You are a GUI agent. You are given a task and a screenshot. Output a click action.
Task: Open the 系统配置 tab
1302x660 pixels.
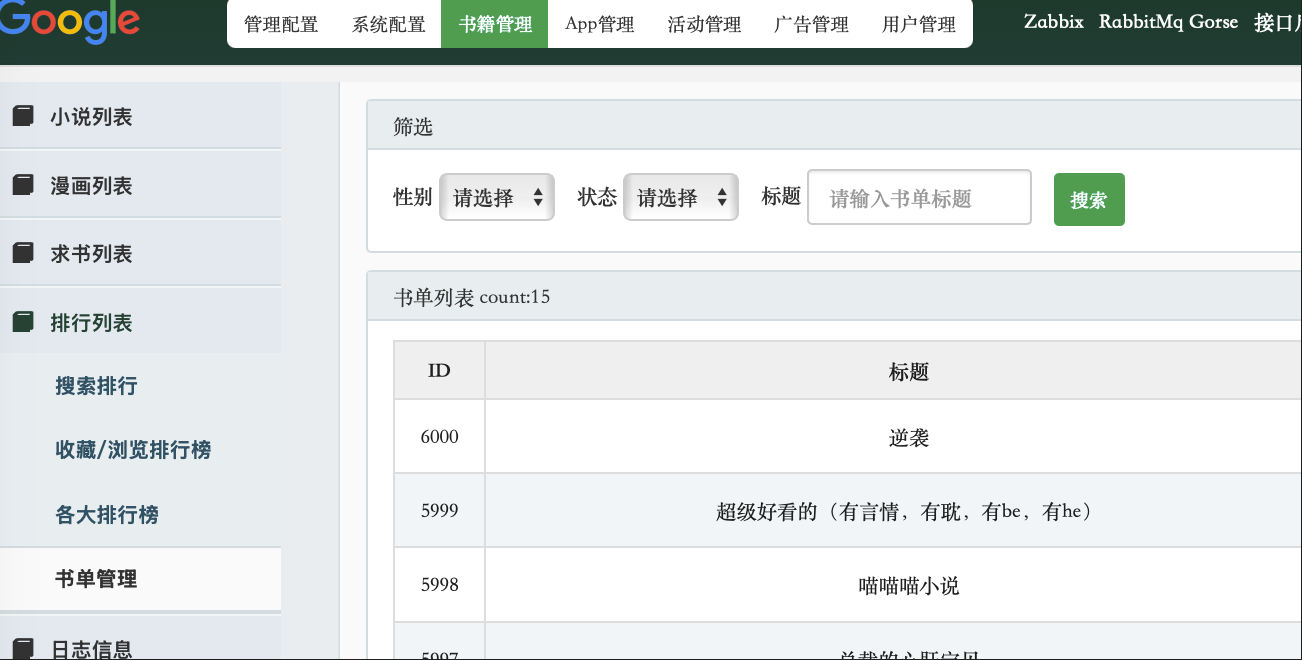pos(389,25)
